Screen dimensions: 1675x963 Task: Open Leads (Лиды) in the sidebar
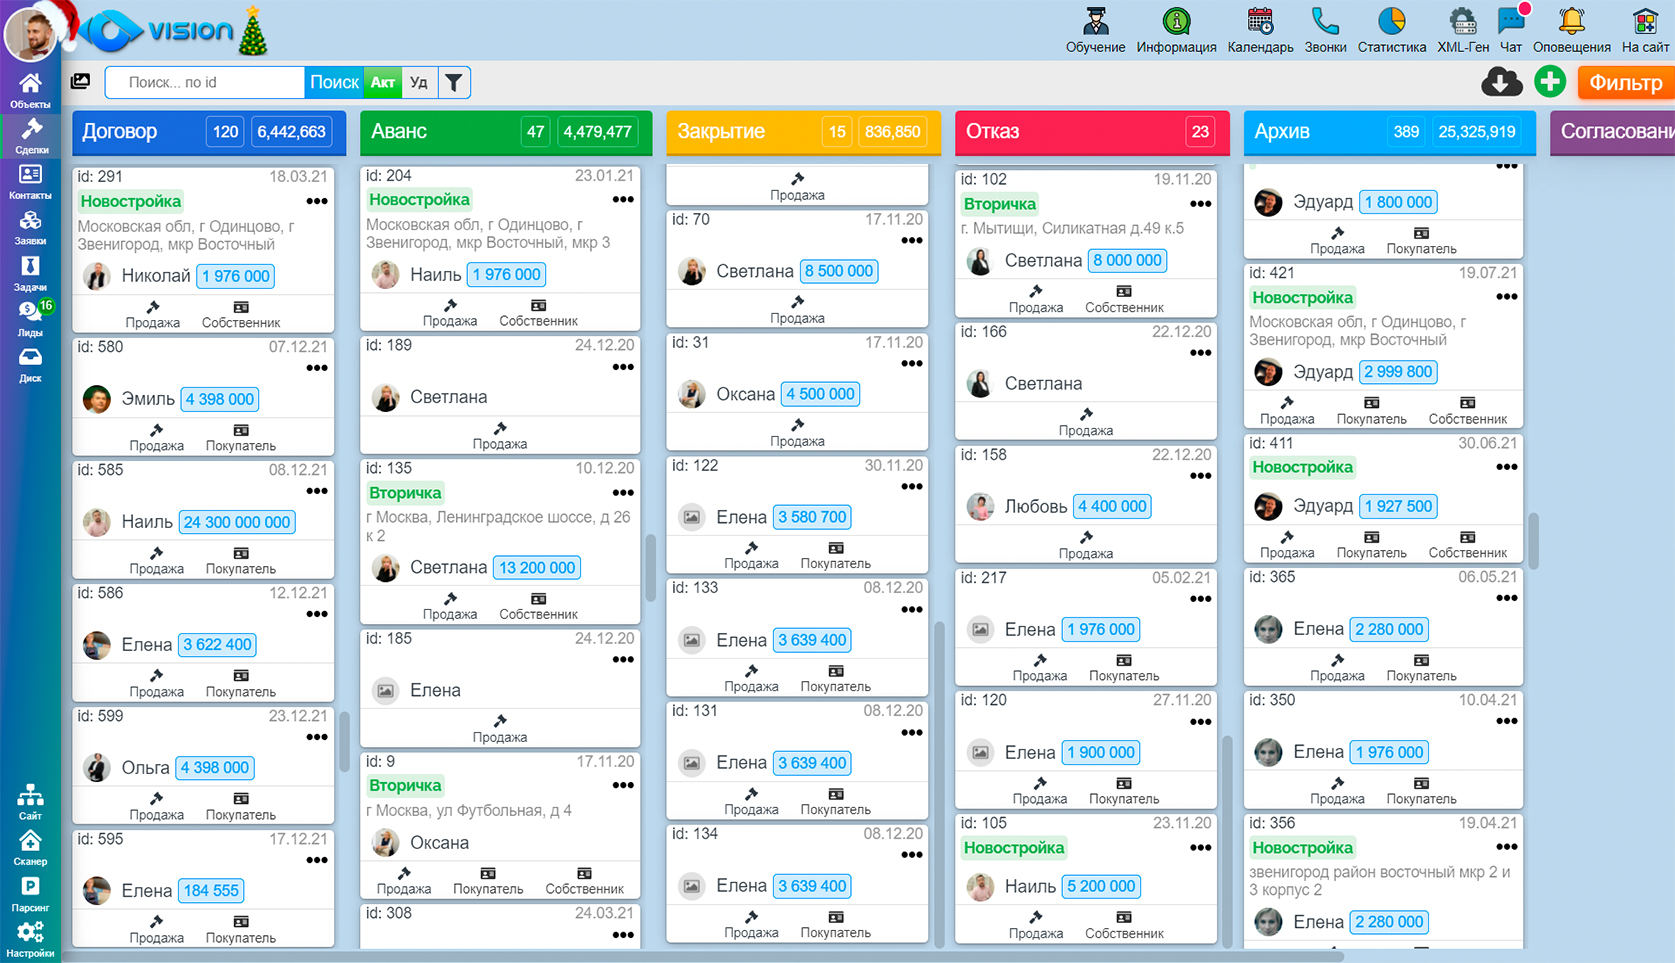[x=30, y=317]
